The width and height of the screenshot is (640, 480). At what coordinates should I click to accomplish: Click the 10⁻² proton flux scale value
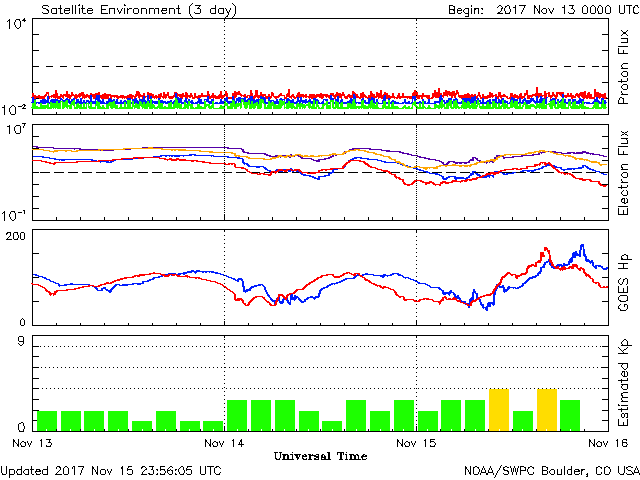click(14, 109)
